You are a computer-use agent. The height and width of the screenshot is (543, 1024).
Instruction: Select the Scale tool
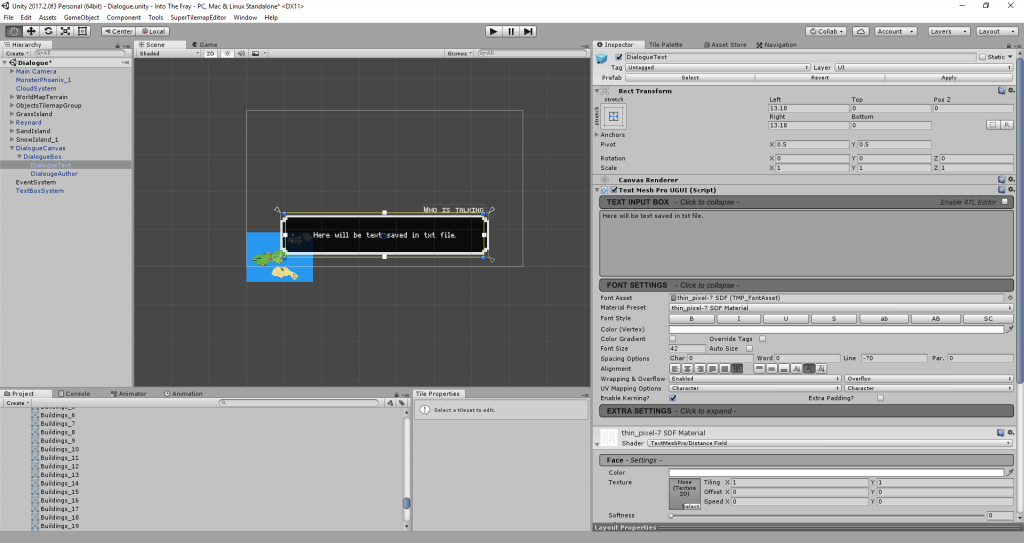[x=65, y=31]
